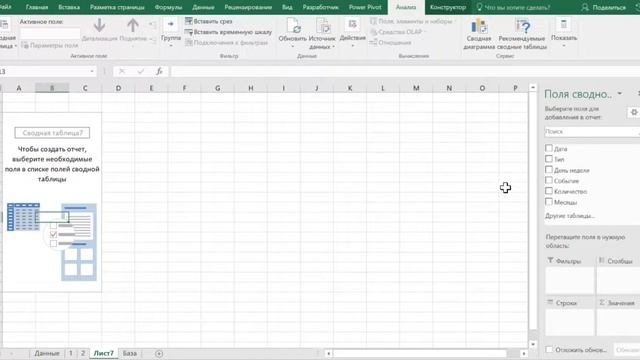Screen dimensions: 640x360
Task: Expand the Действия dropdown arrow
Action: point(353,45)
